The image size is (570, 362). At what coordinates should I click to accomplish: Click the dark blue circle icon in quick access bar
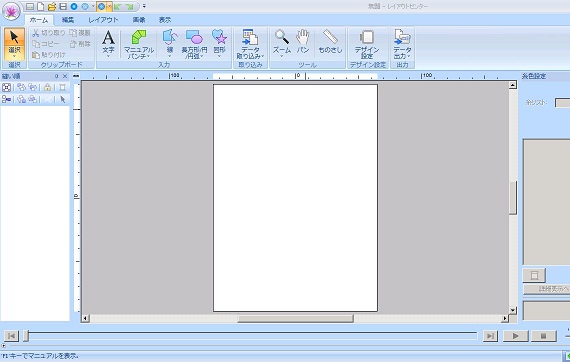74,7
